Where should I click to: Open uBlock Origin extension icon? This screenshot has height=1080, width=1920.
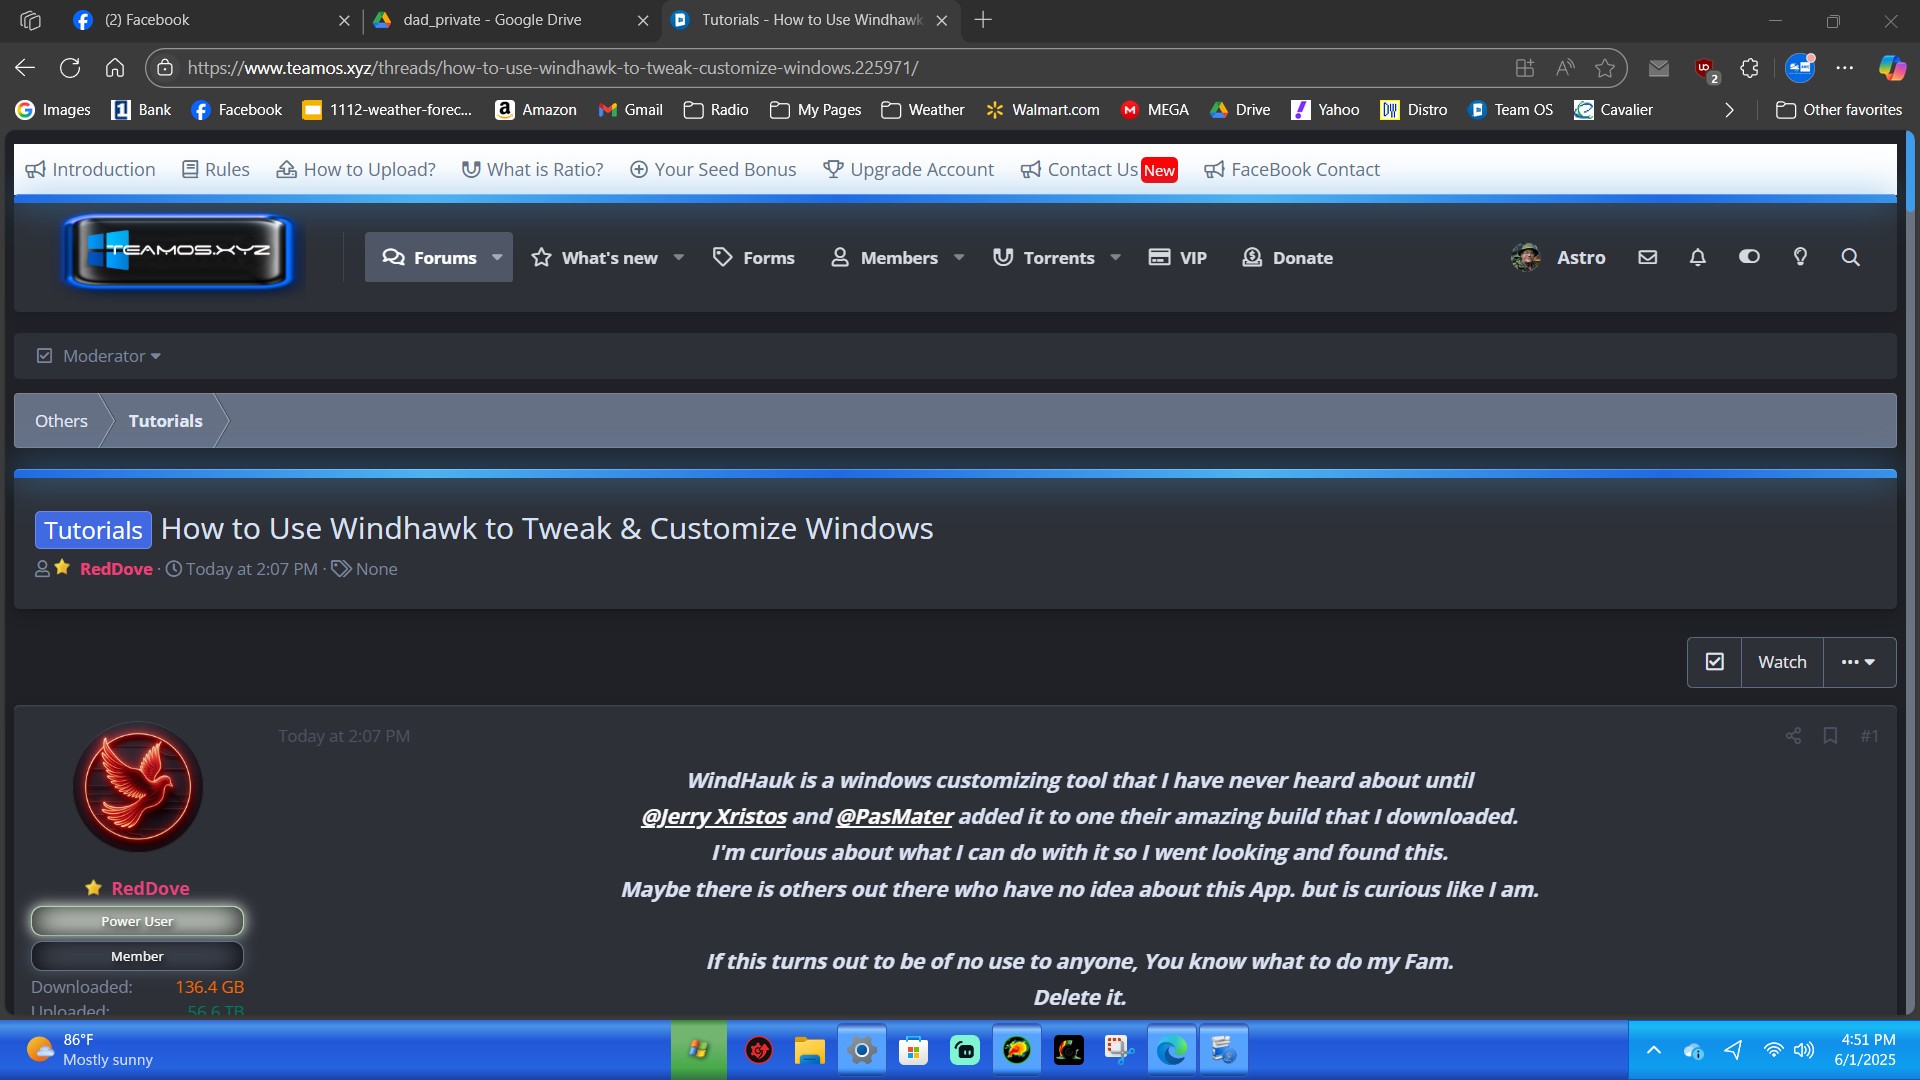[x=1705, y=69]
